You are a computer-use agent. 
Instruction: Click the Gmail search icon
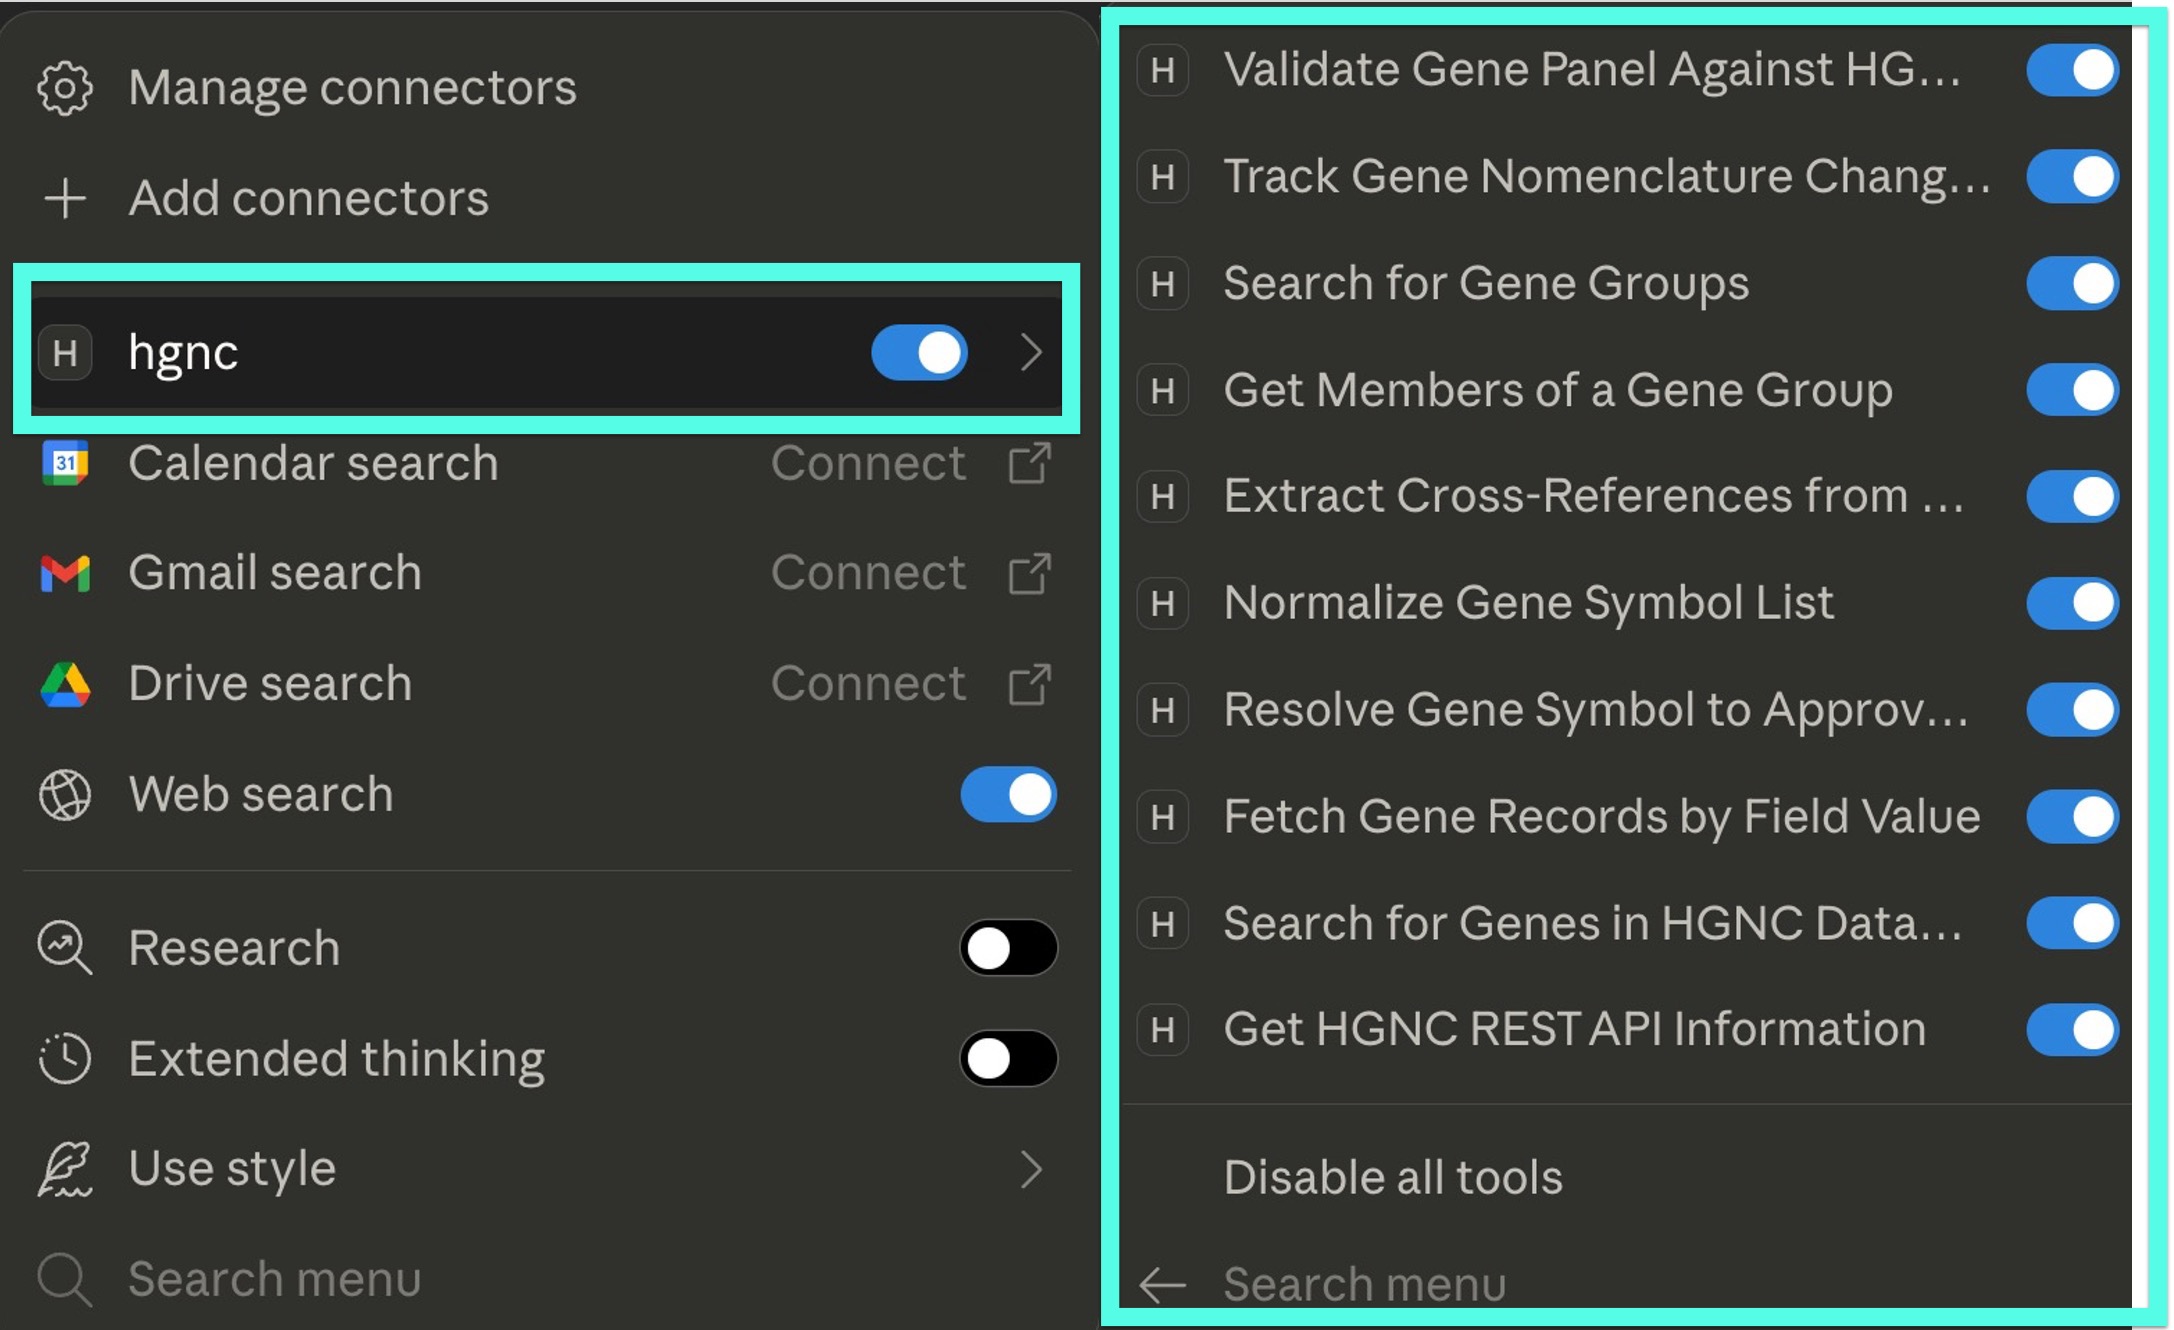65,573
